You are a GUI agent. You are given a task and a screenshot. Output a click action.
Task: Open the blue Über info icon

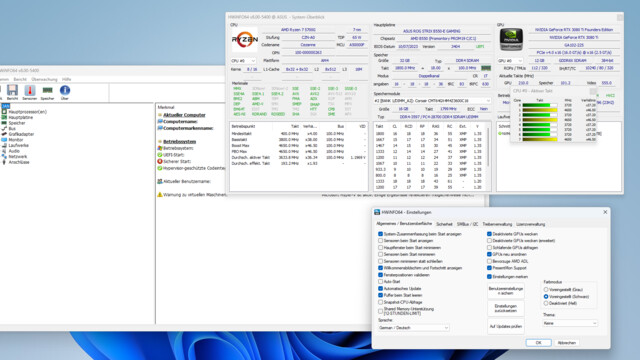tap(64, 90)
